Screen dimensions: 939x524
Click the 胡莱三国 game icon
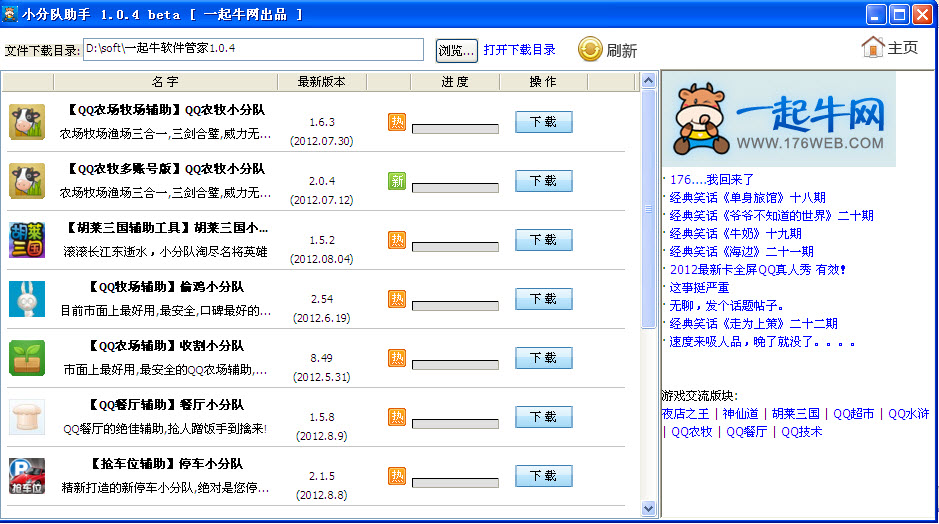27,240
